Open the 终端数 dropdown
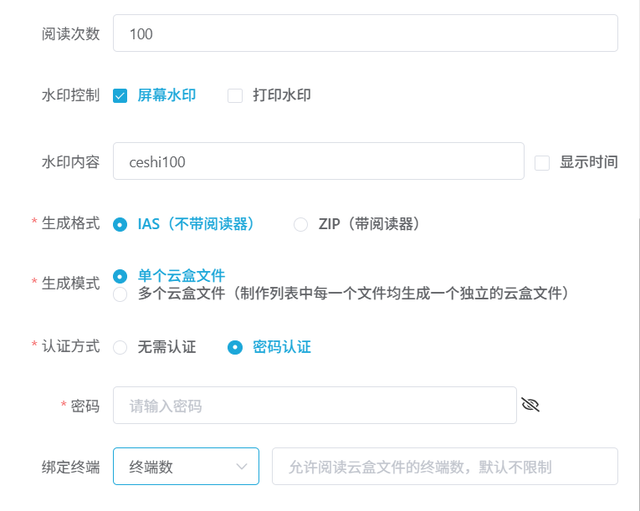 [185, 466]
